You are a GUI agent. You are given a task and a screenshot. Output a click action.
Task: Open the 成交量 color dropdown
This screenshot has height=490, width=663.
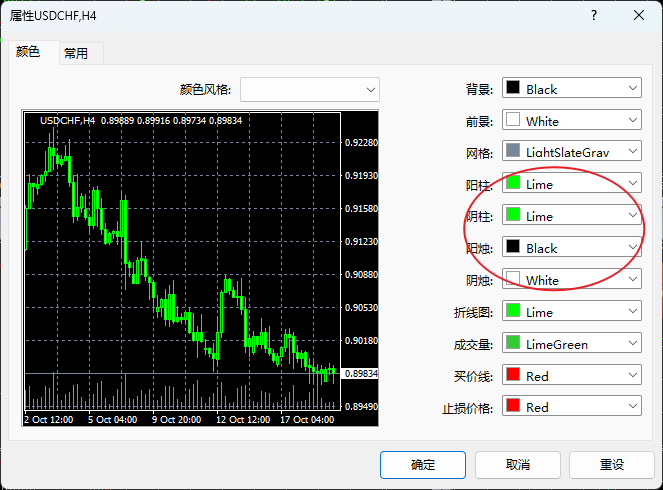[x=572, y=343]
